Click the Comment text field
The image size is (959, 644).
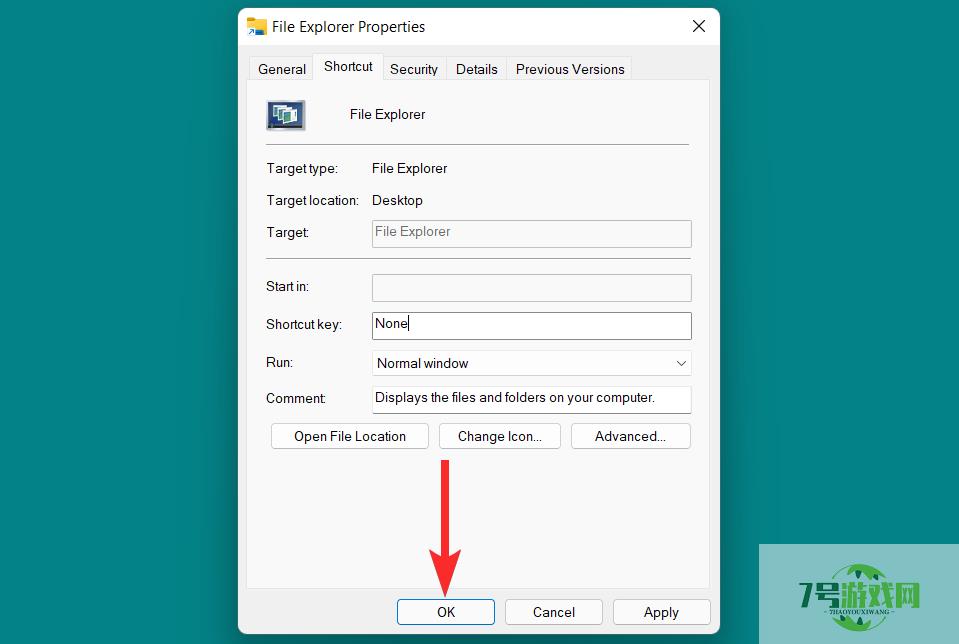tap(531, 399)
